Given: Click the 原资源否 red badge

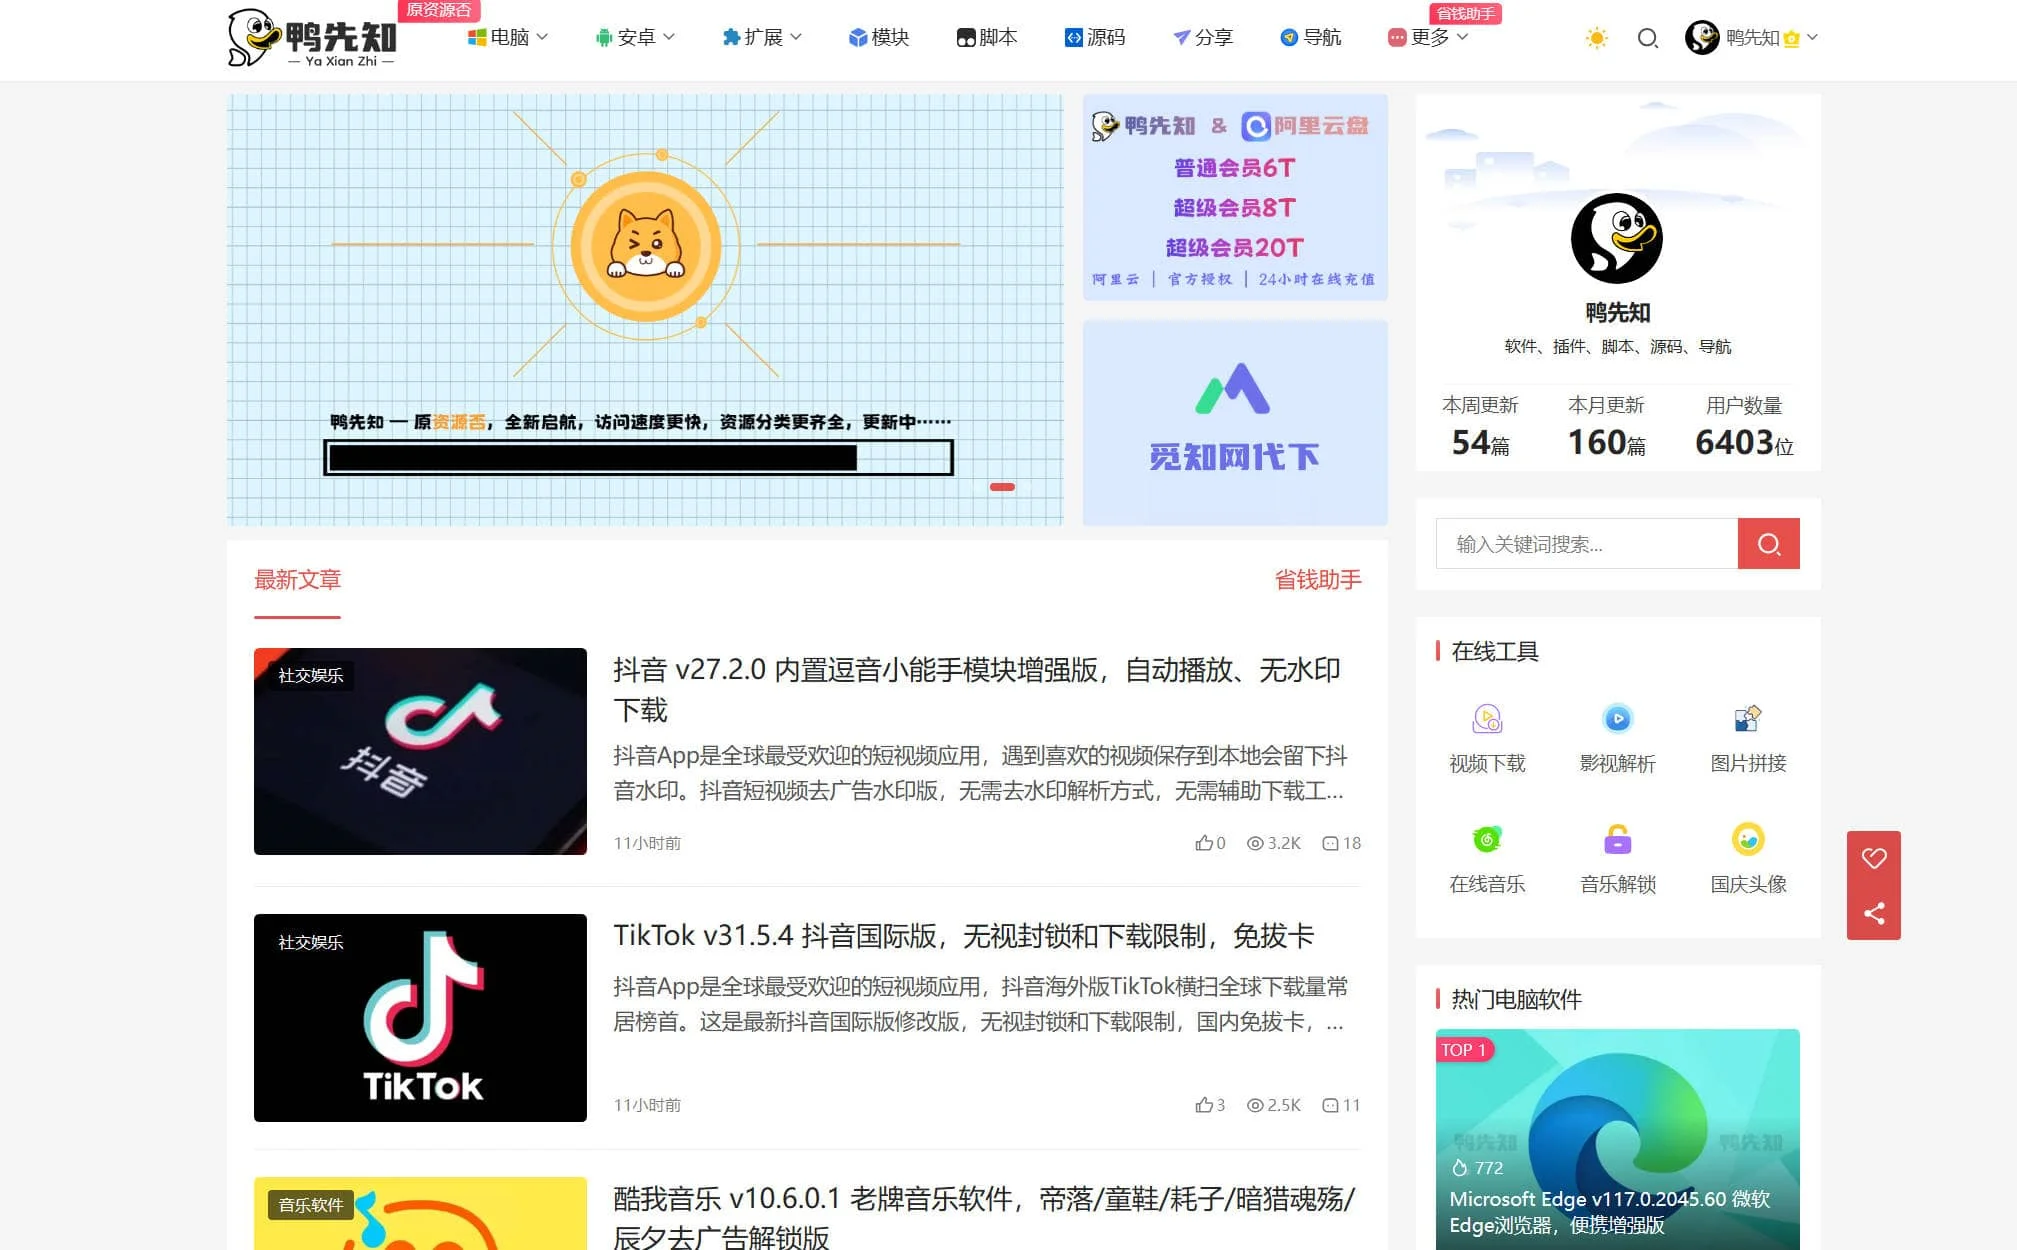Looking at the screenshot, I should pyautogui.click(x=439, y=10).
